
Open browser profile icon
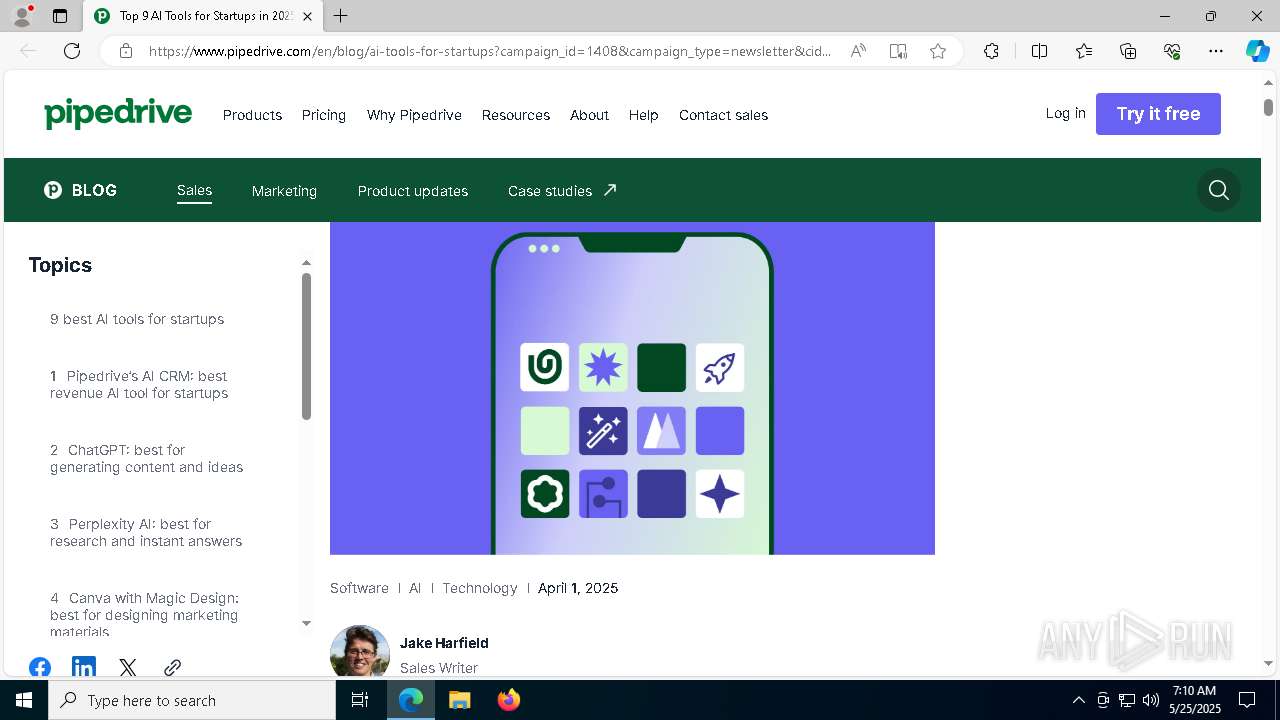point(22,16)
